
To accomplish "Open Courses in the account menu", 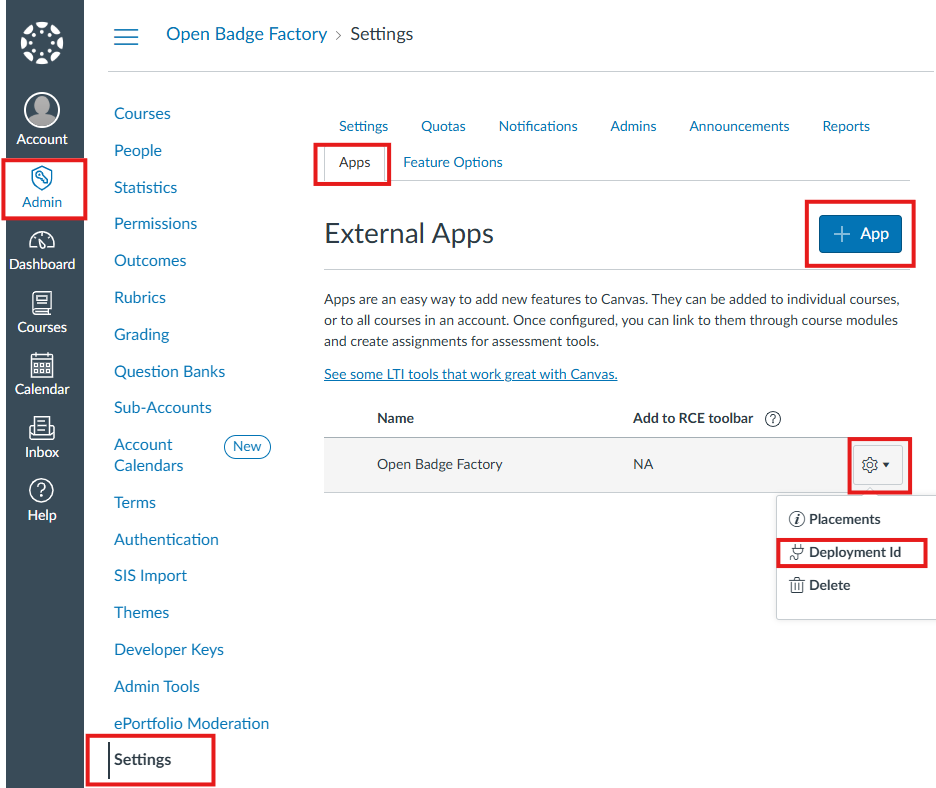I will click(142, 113).
